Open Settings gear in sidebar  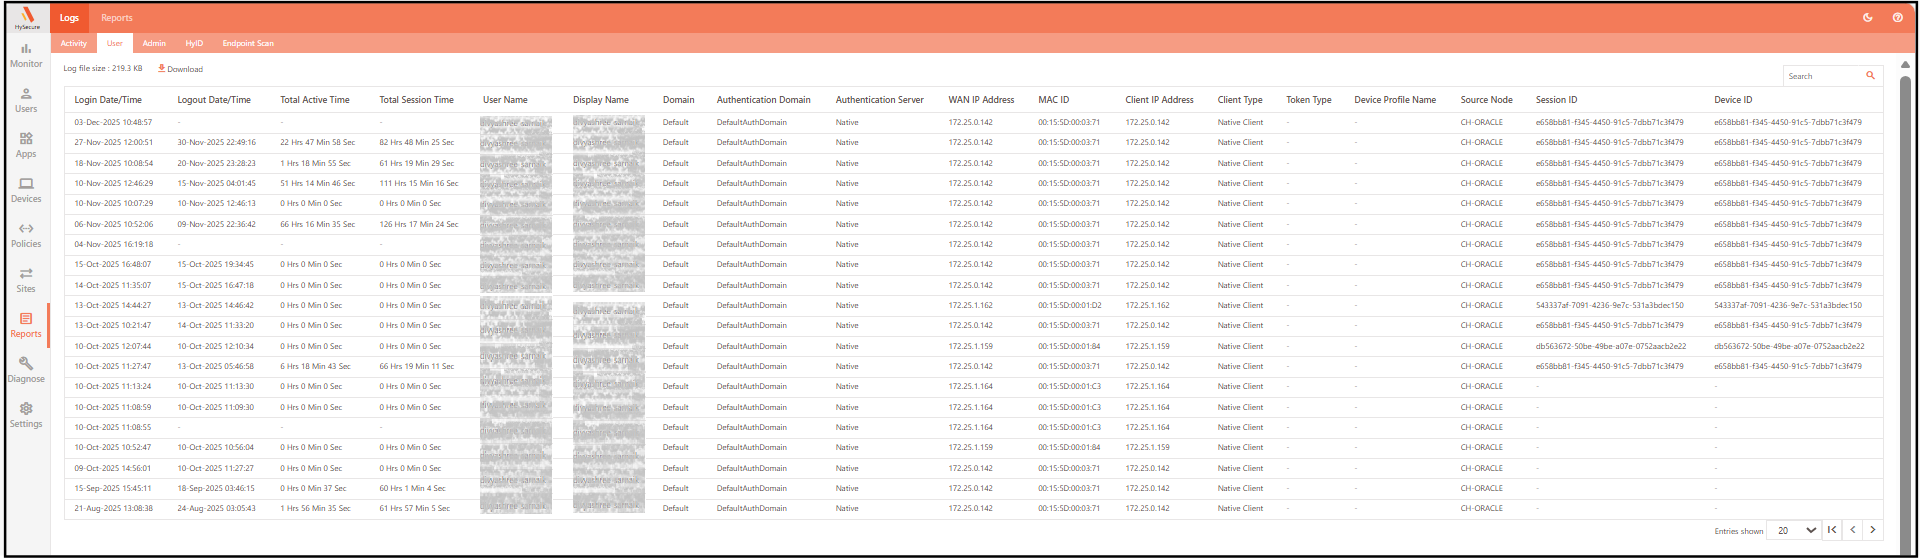[26, 414]
